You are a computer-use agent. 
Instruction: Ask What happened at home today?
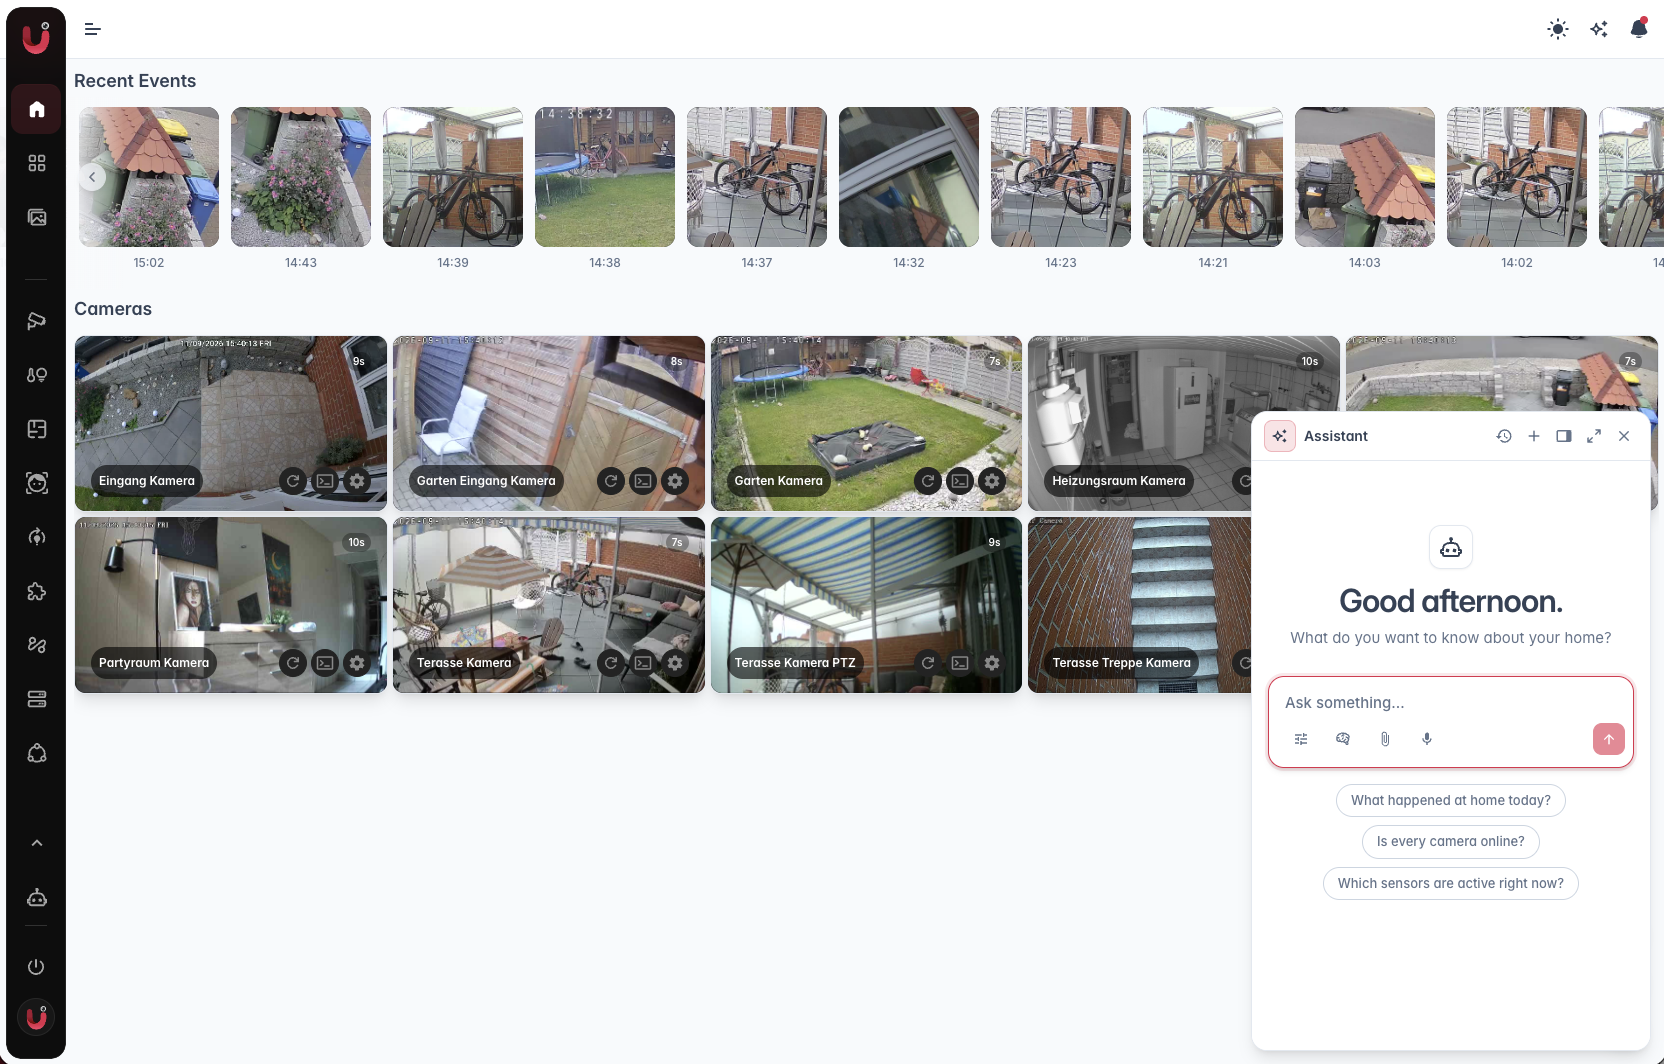point(1451,800)
